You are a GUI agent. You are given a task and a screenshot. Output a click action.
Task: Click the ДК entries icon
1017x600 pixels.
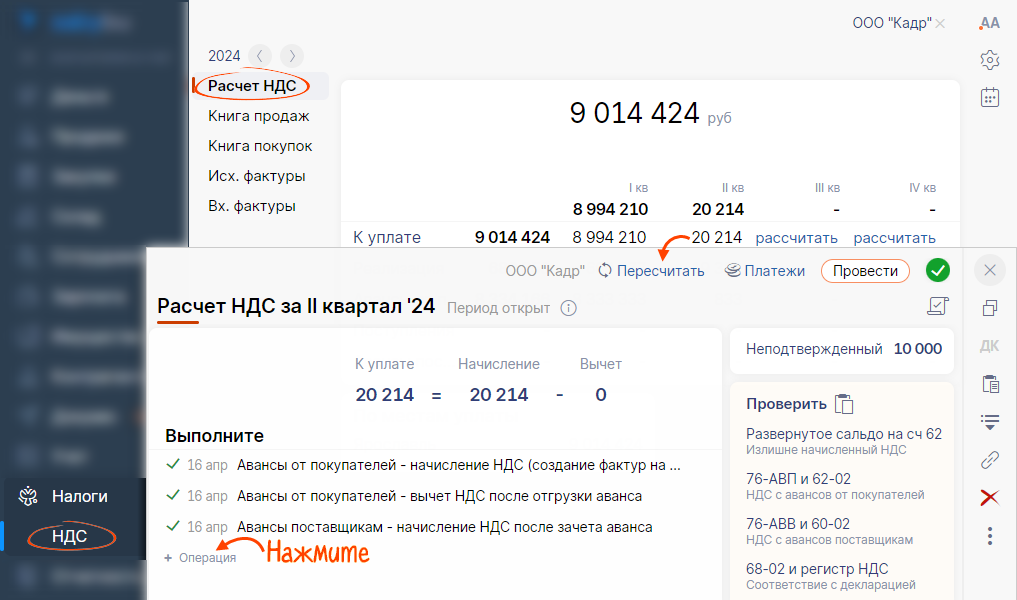coord(989,346)
